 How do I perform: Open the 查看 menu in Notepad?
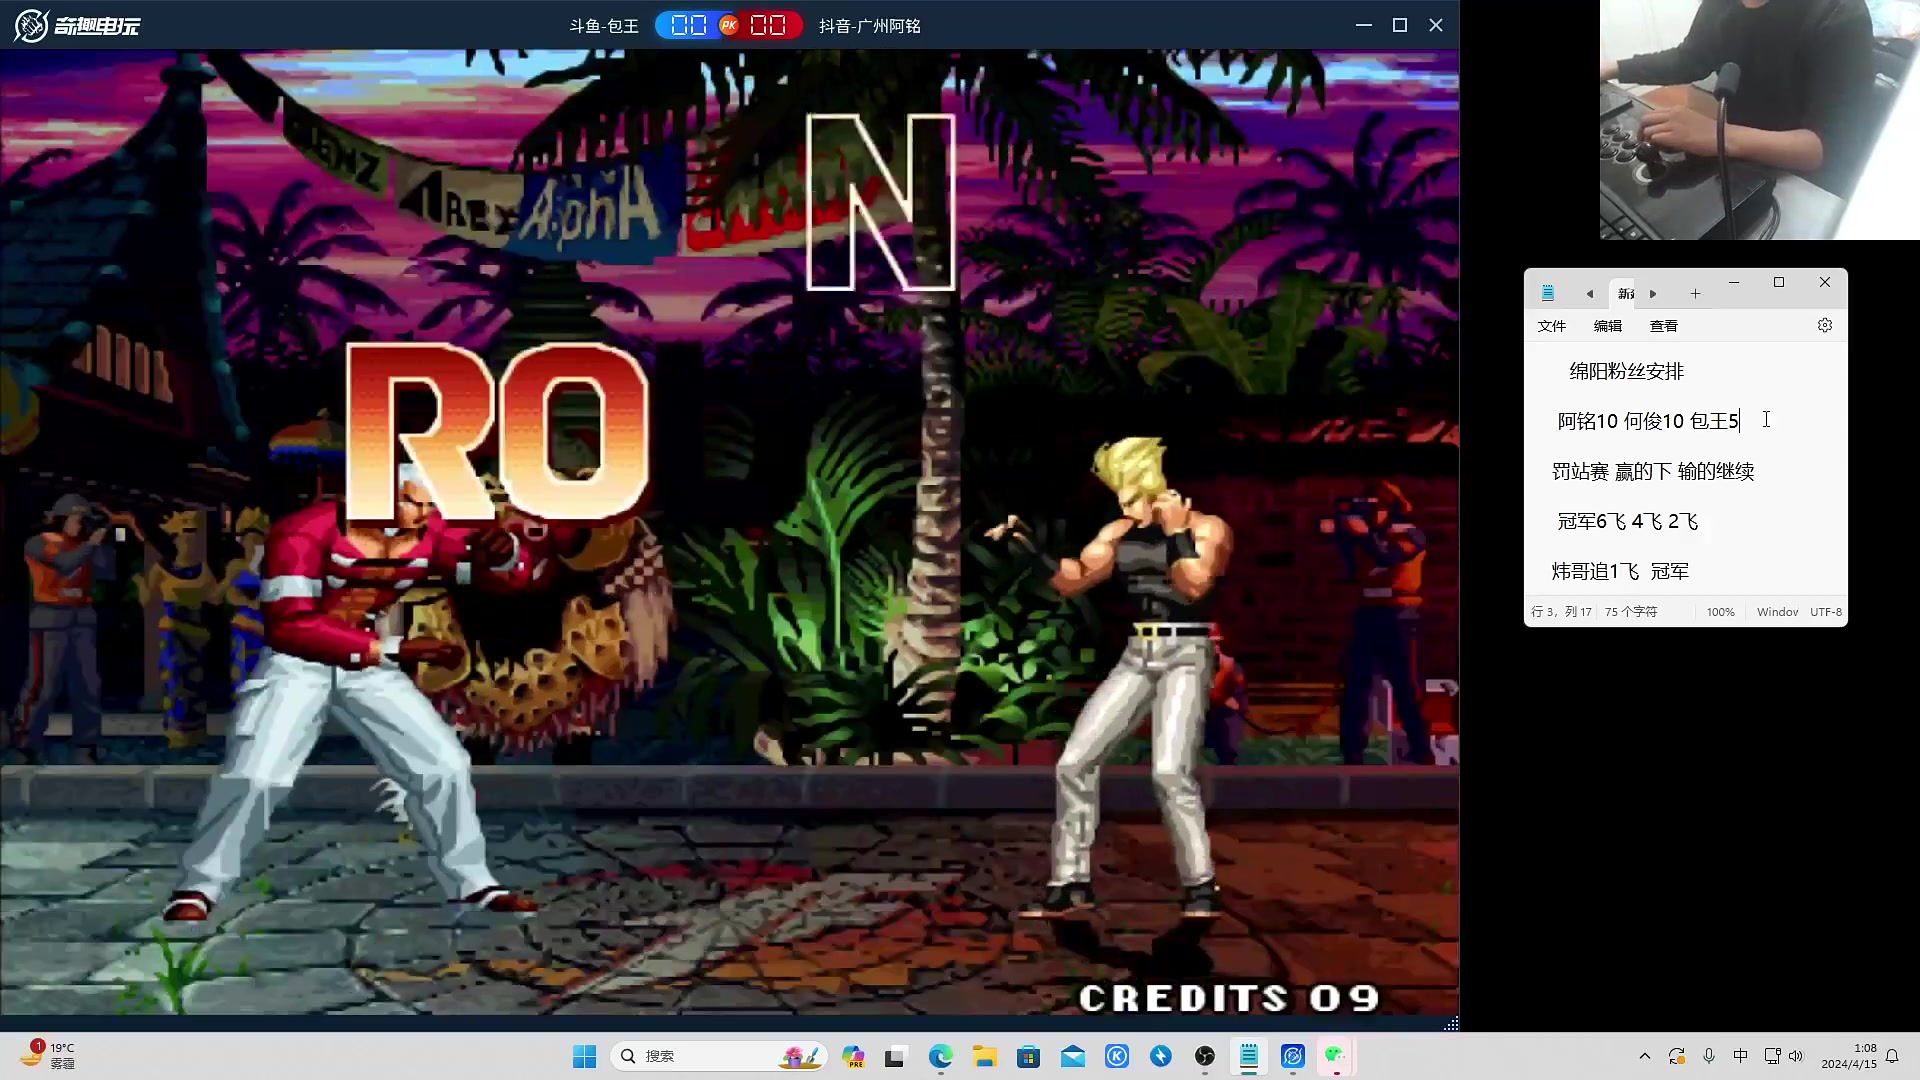point(1664,326)
